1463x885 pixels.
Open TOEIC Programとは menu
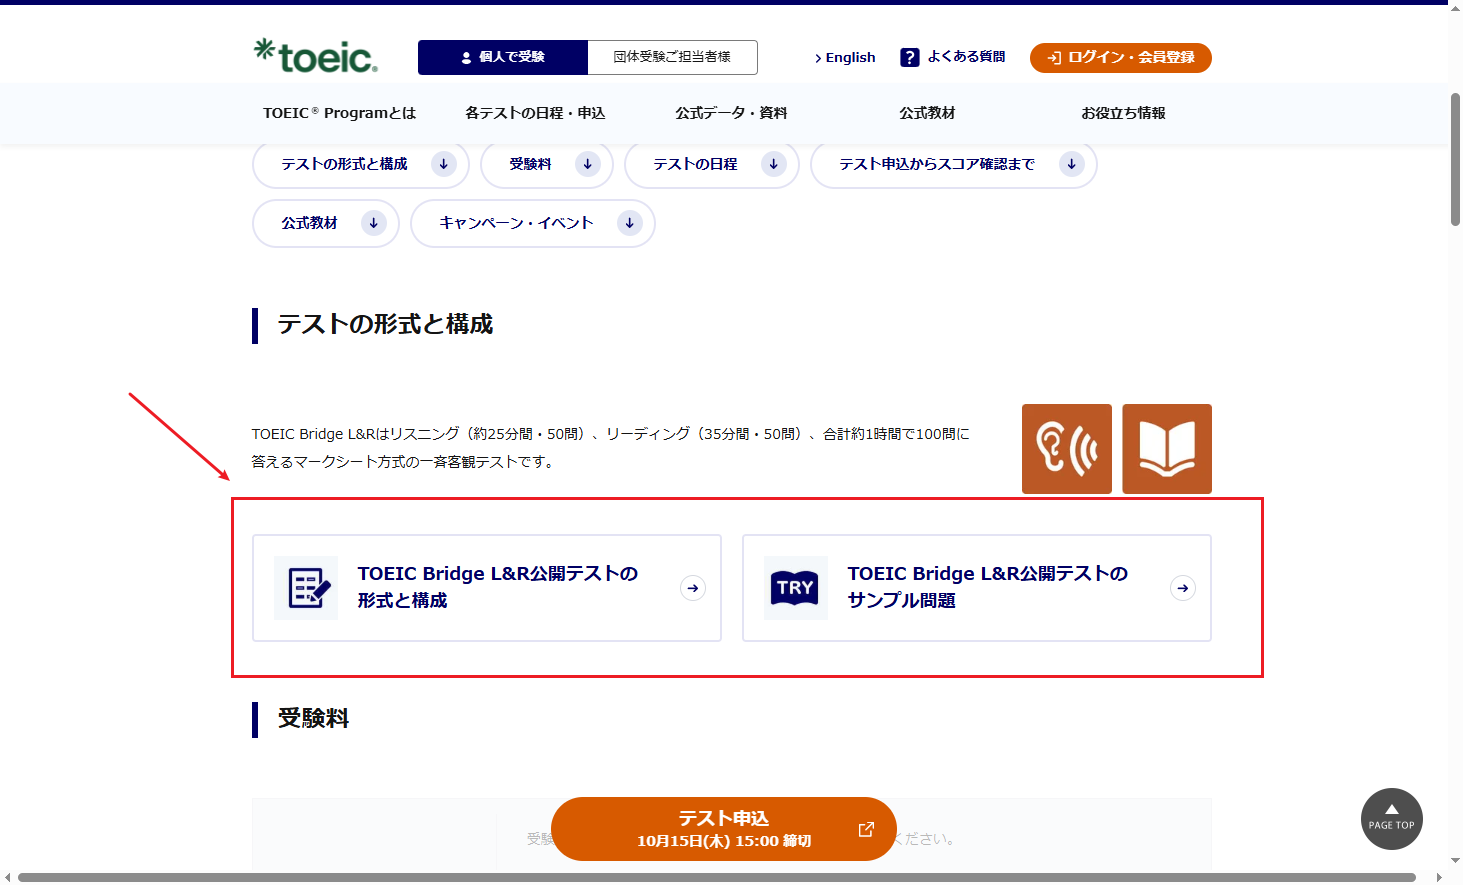pos(339,113)
